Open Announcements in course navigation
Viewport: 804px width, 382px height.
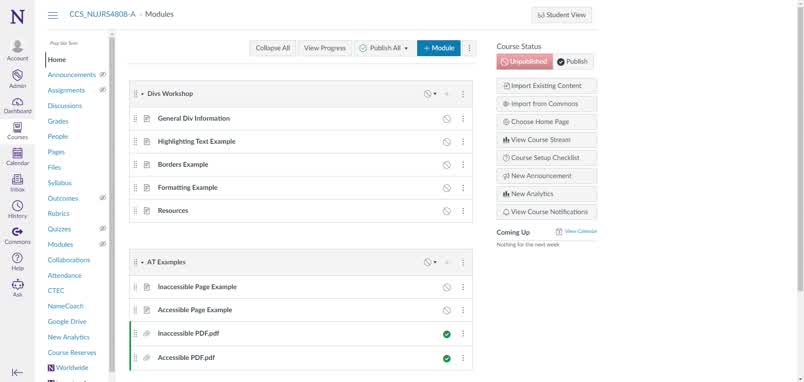click(x=71, y=75)
